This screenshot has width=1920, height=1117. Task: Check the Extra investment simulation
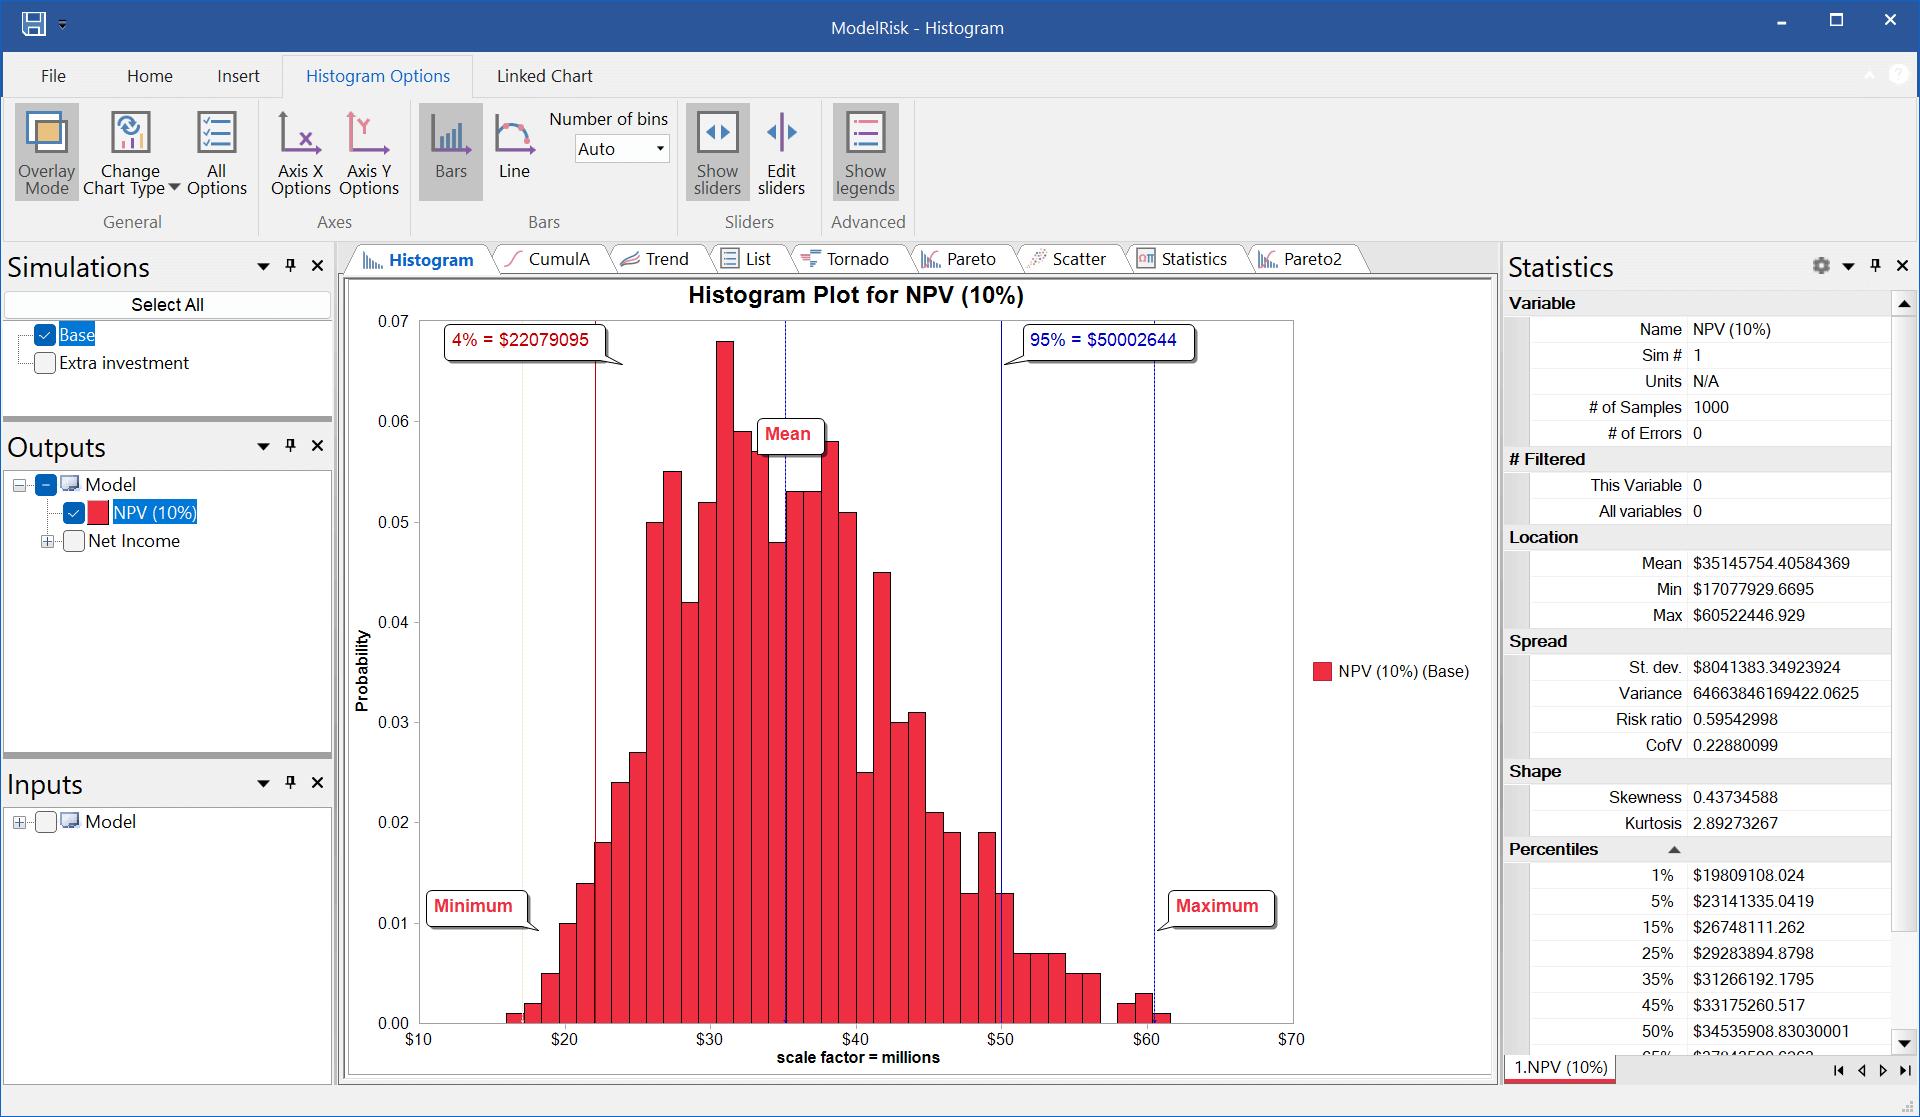tap(45, 363)
